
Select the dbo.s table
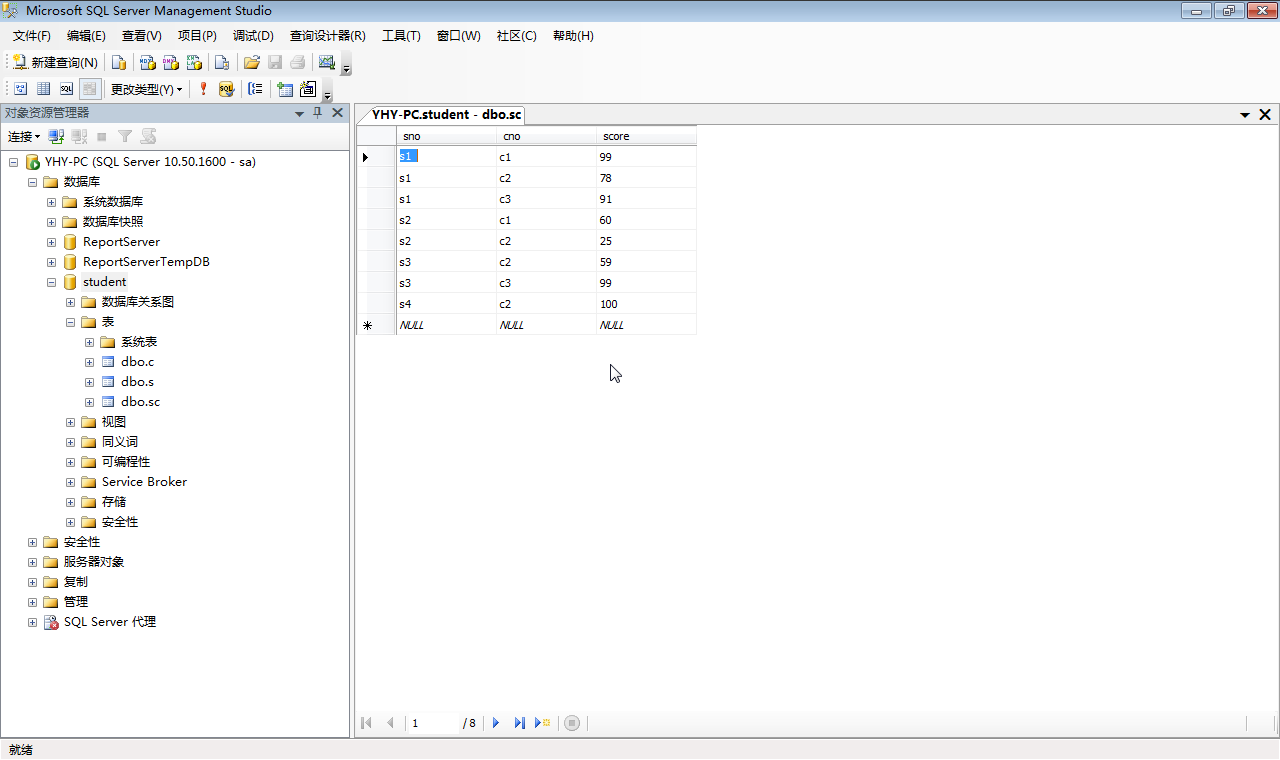click(137, 382)
